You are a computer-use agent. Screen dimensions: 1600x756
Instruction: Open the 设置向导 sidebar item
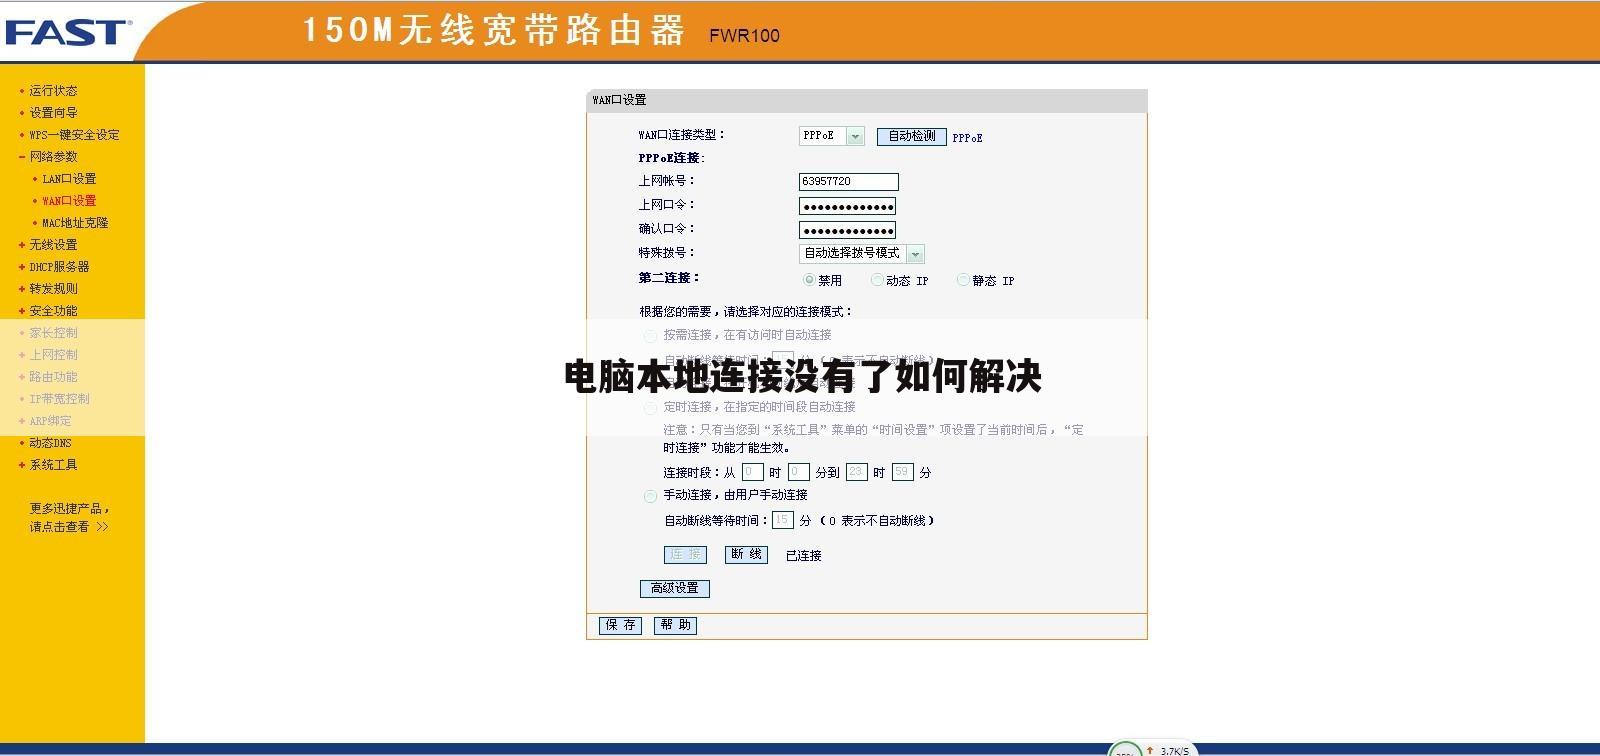tap(53, 112)
